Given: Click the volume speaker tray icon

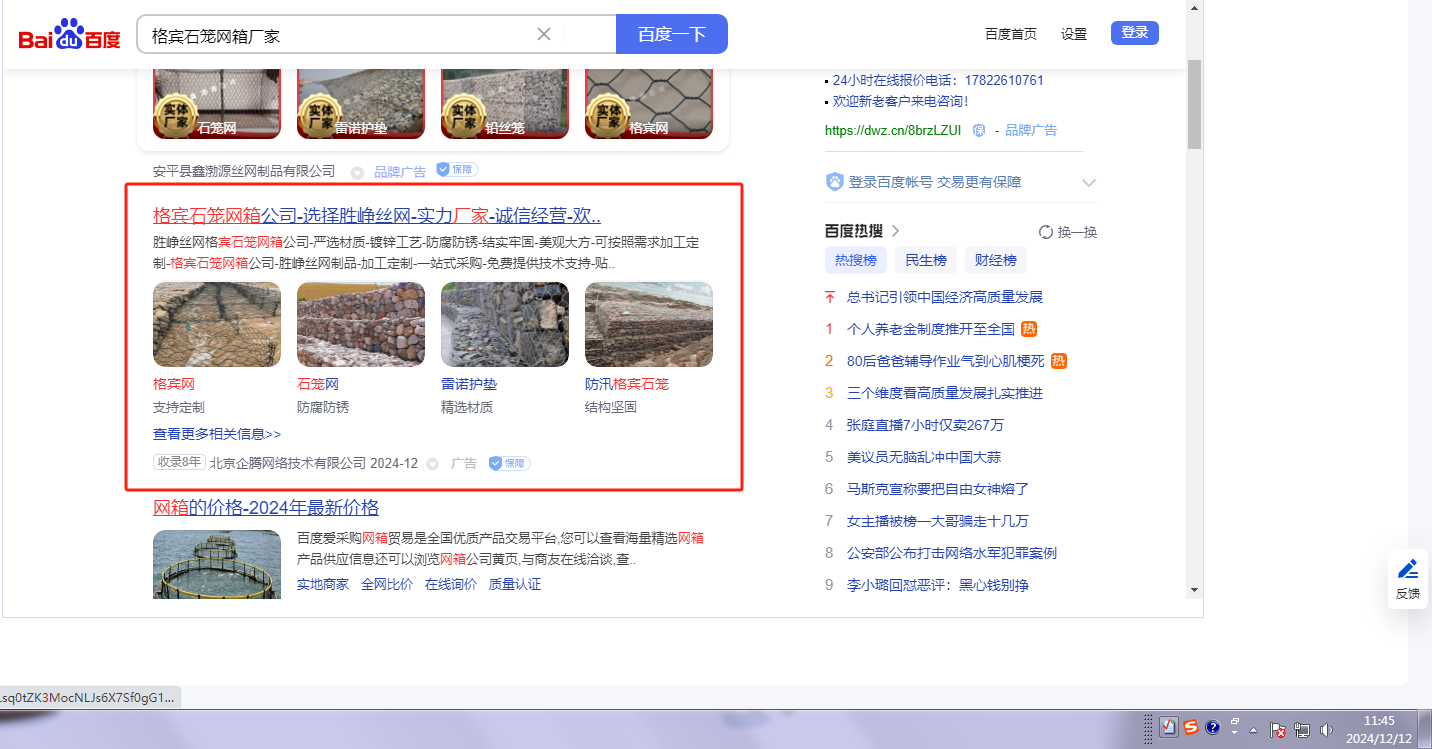Looking at the screenshot, I should pyautogui.click(x=1327, y=730).
